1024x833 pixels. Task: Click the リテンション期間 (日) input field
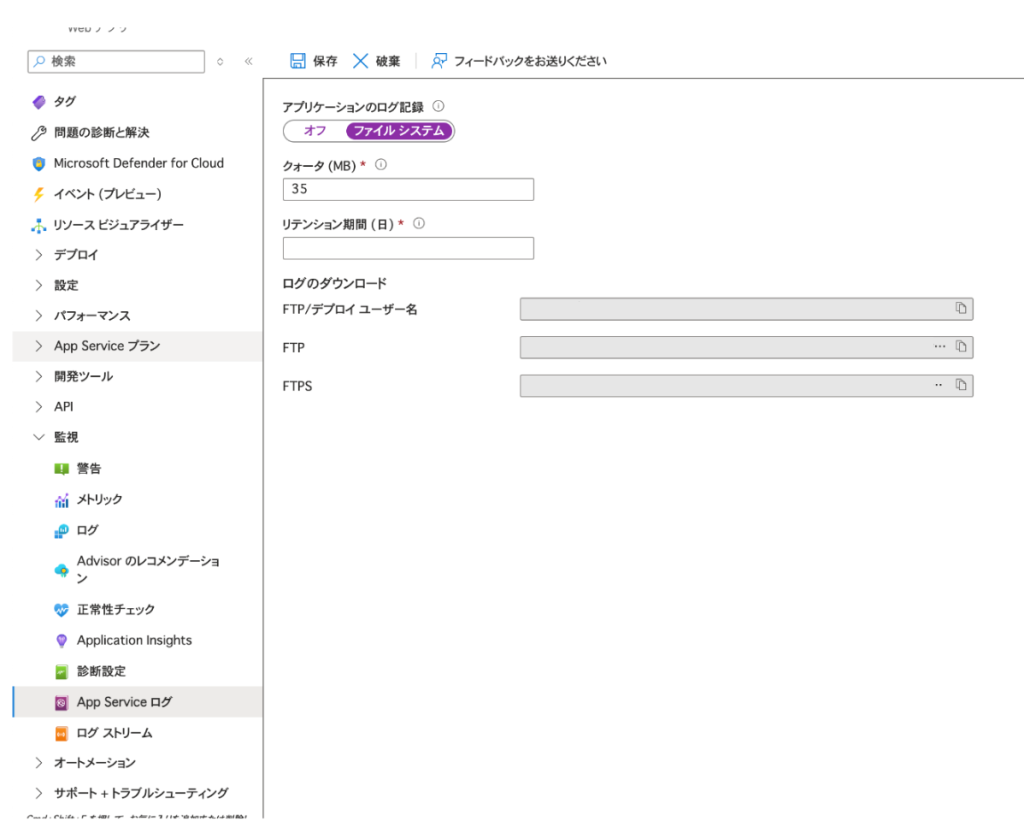(408, 248)
